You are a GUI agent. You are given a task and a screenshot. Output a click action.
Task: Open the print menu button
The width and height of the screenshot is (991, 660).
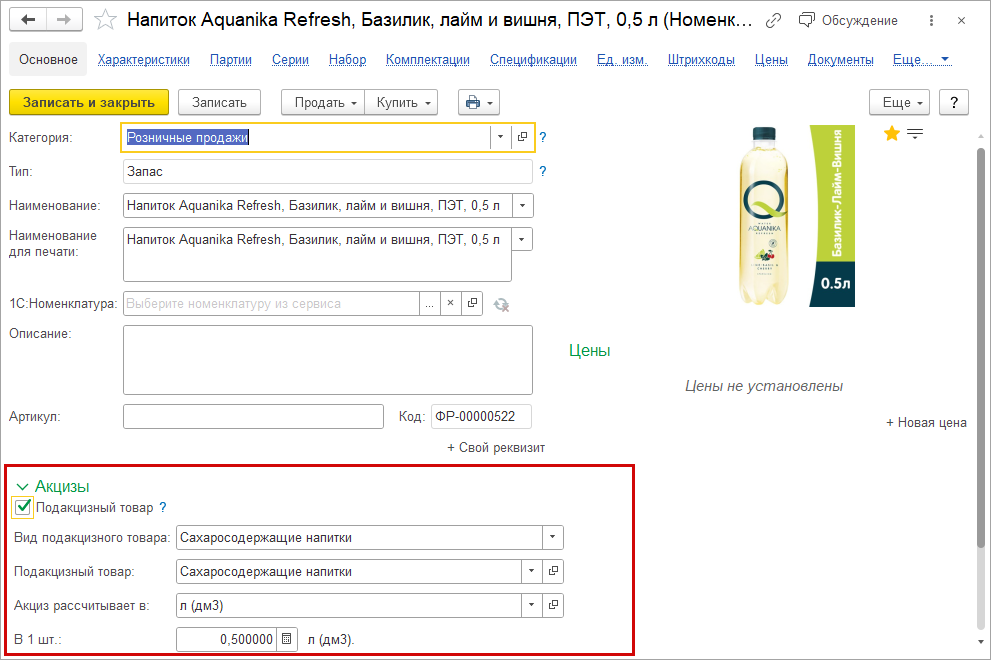[x=478, y=102]
